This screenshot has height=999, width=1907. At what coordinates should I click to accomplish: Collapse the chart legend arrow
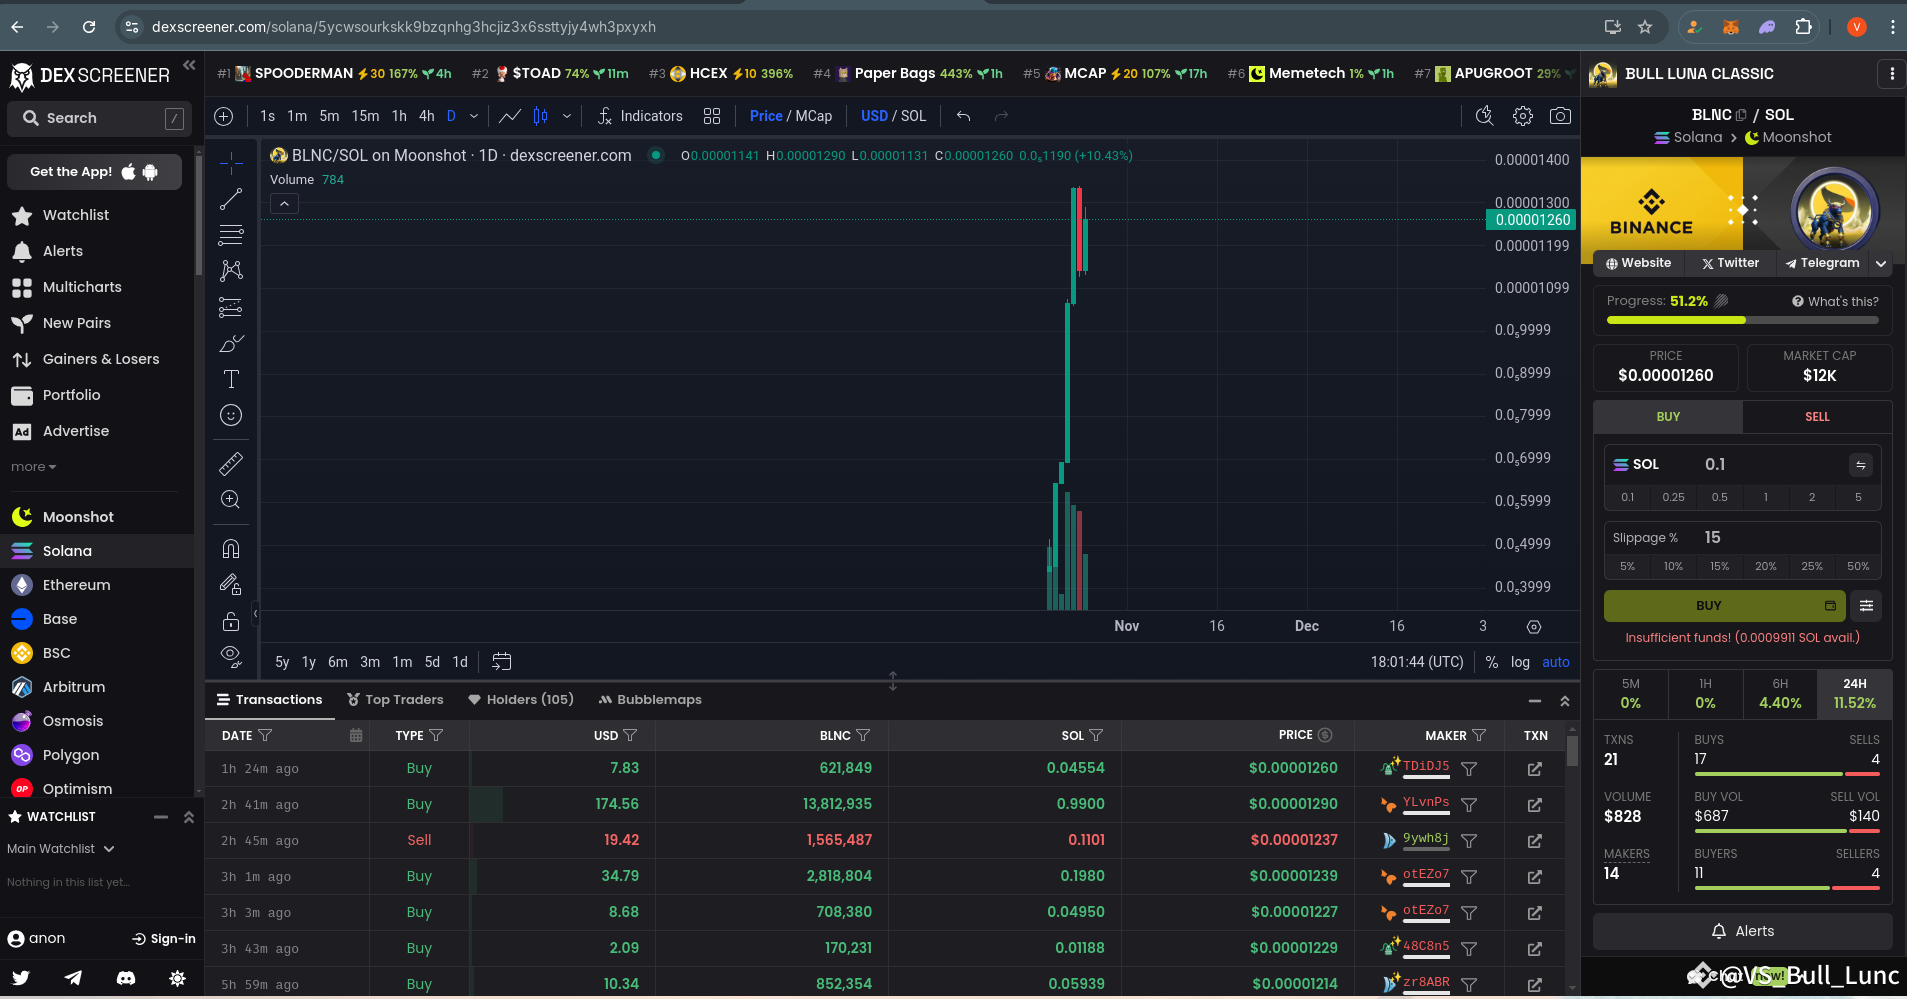pos(284,204)
